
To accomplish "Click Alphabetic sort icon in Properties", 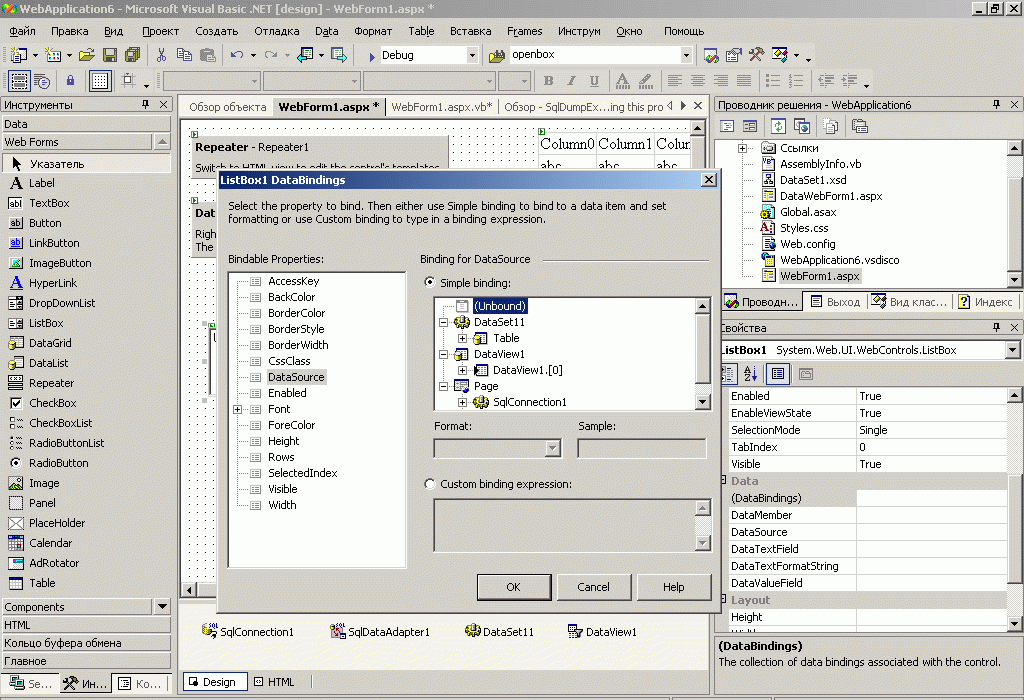I will click(751, 374).
